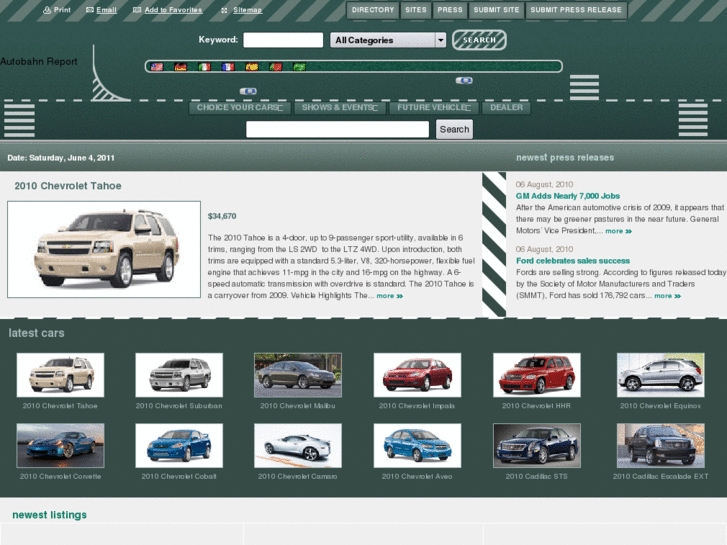Click the gray Search button below tabs
Image resolution: width=727 pixels, height=545 pixels.
(454, 129)
